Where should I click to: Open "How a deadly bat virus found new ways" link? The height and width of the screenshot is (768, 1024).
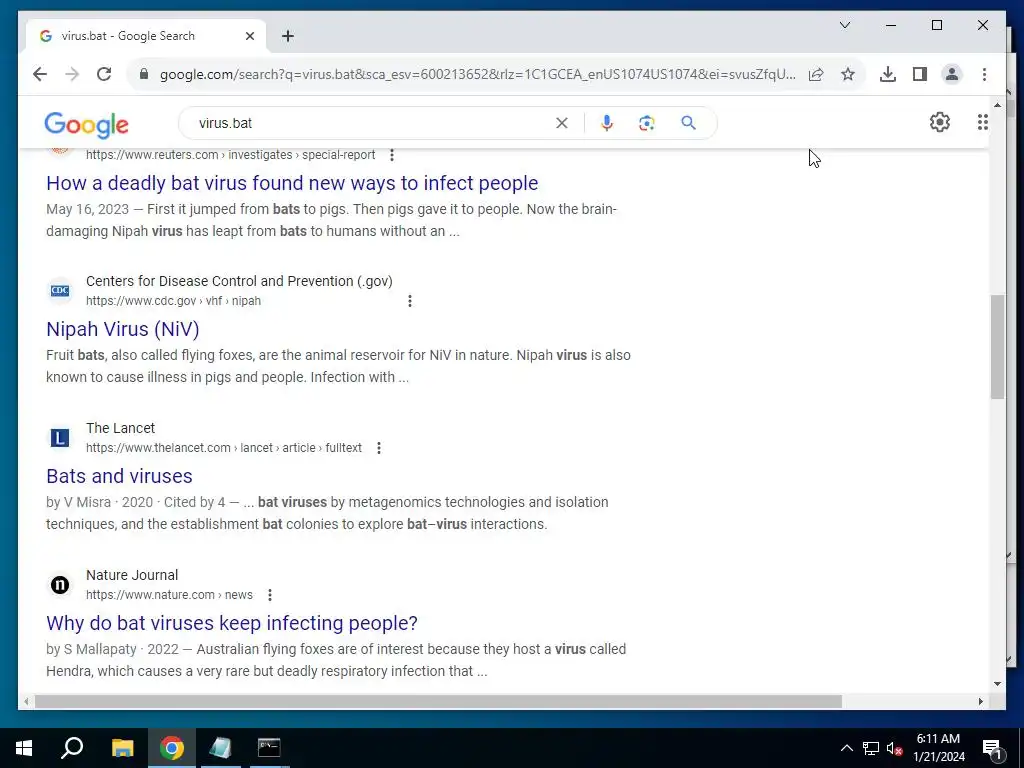coord(292,183)
